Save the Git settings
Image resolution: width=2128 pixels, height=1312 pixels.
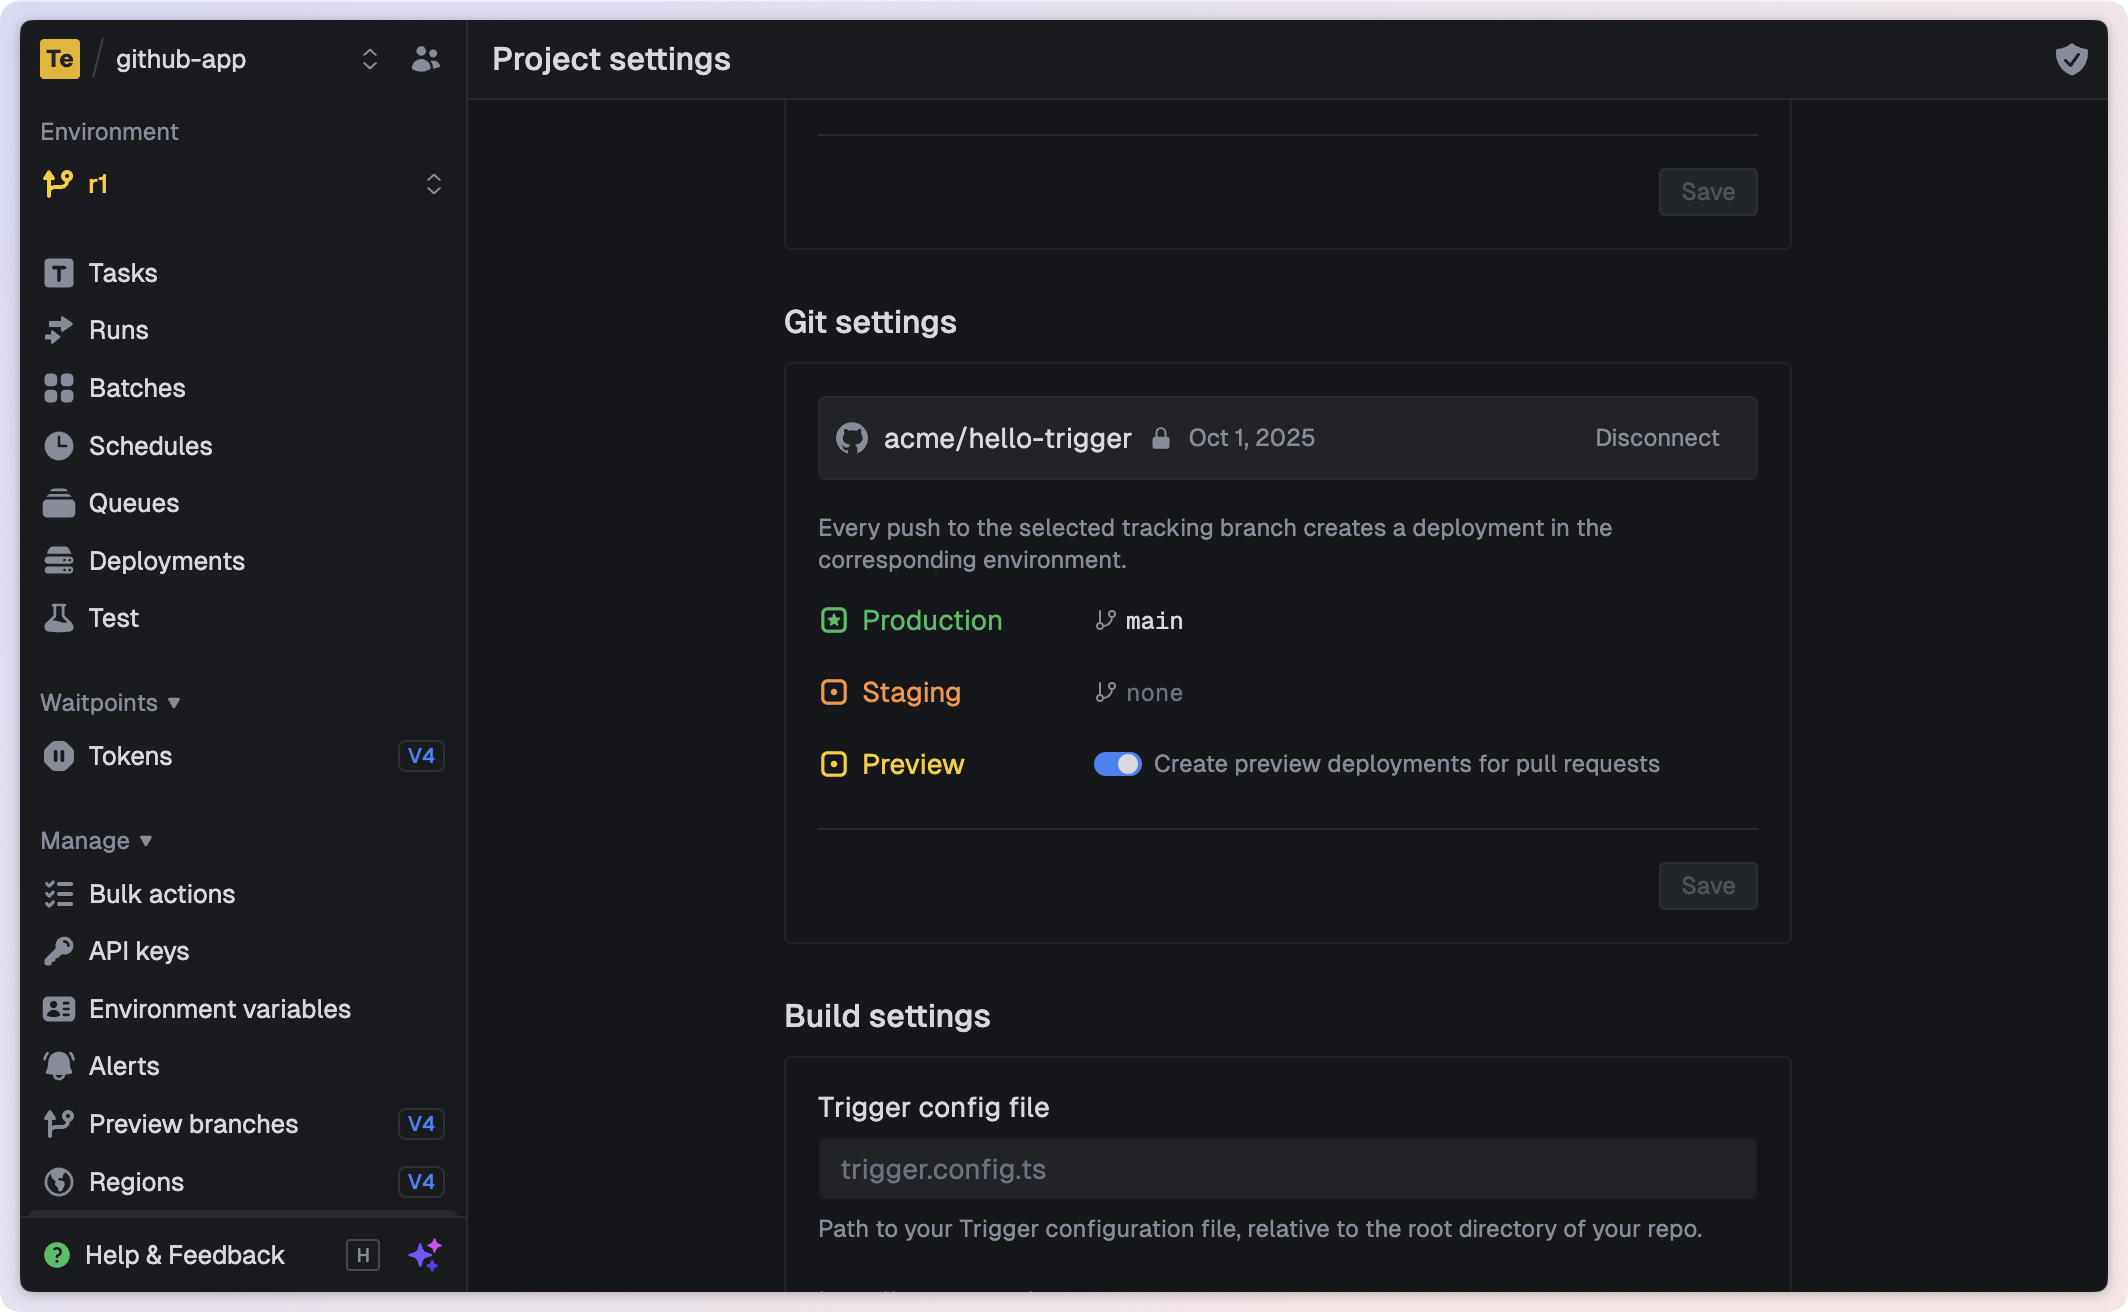(1707, 886)
